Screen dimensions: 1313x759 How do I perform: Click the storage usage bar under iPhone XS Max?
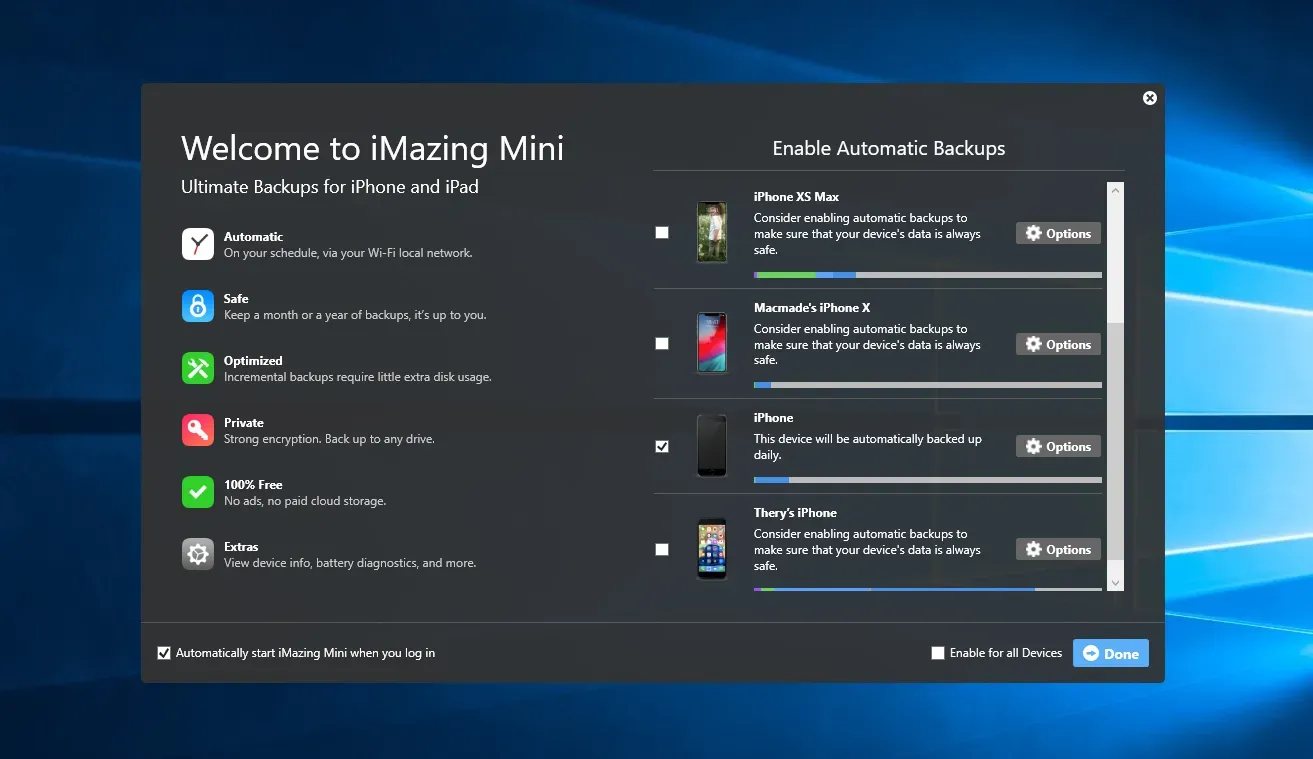pyautogui.click(x=927, y=274)
